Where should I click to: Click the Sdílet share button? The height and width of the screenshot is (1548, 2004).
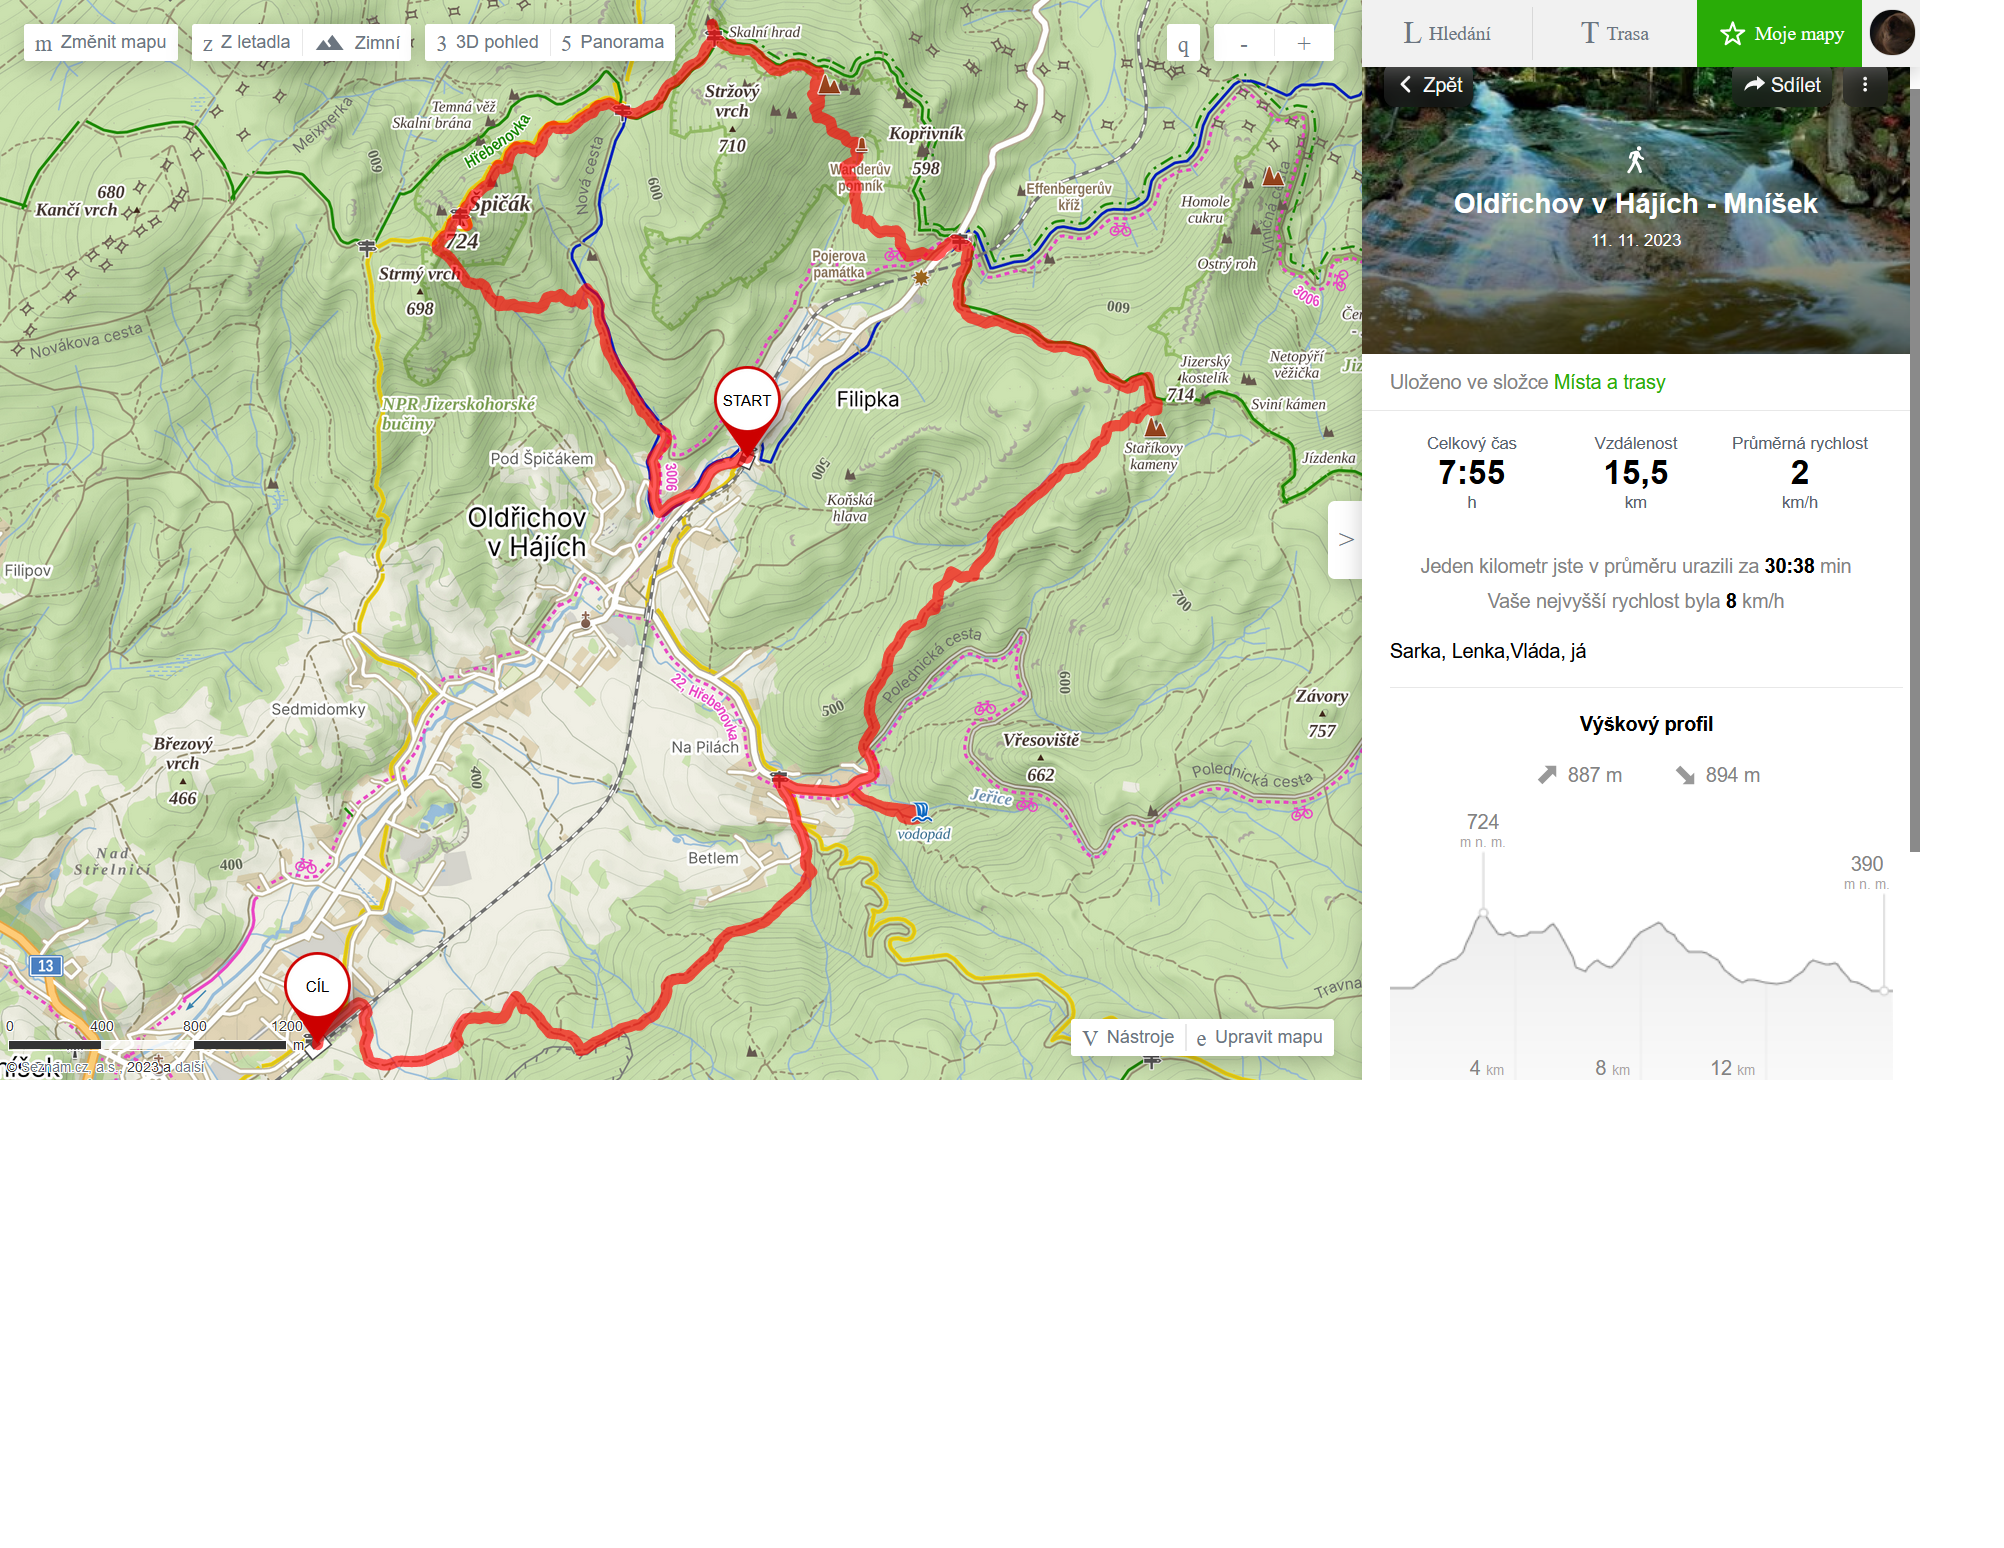[1783, 85]
